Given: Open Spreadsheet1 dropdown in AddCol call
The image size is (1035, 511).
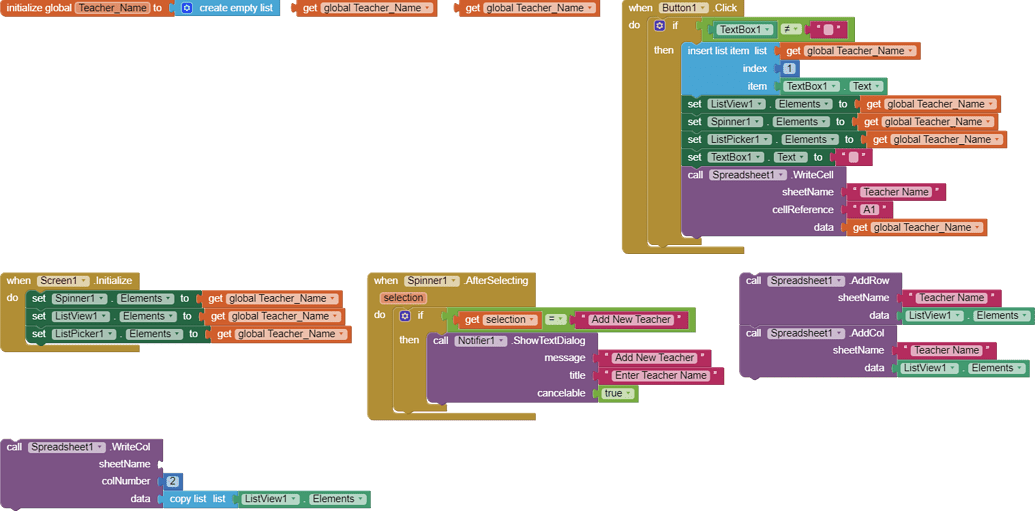Looking at the screenshot, I should pos(807,333).
